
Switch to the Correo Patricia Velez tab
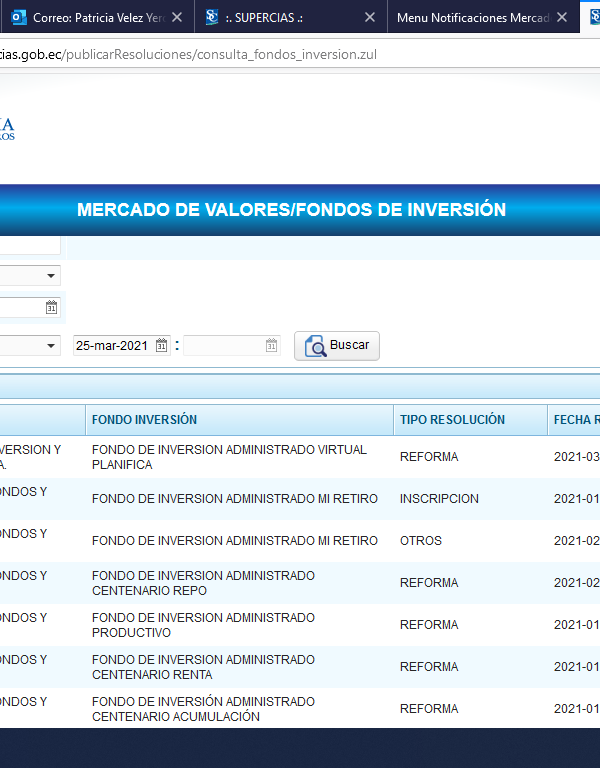click(x=95, y=18)
